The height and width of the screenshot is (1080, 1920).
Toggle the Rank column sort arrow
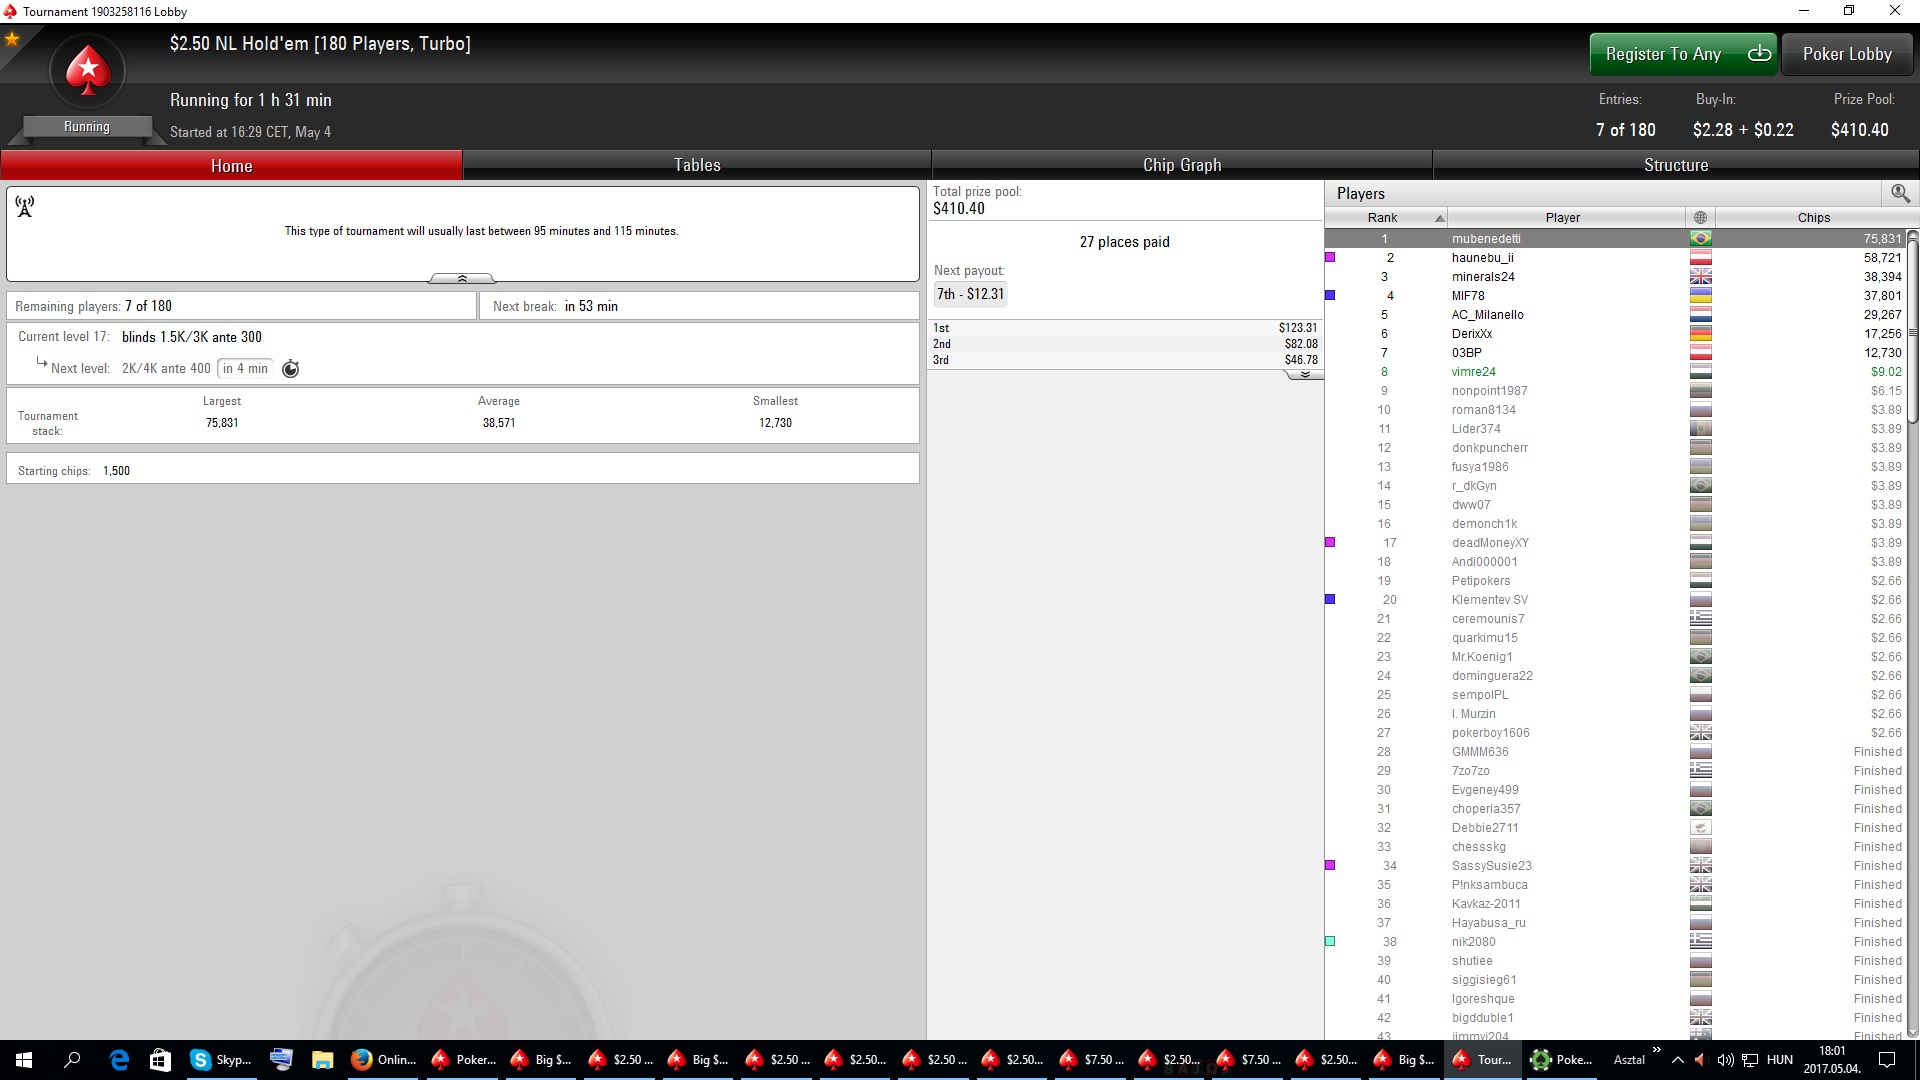point(1439,218)
